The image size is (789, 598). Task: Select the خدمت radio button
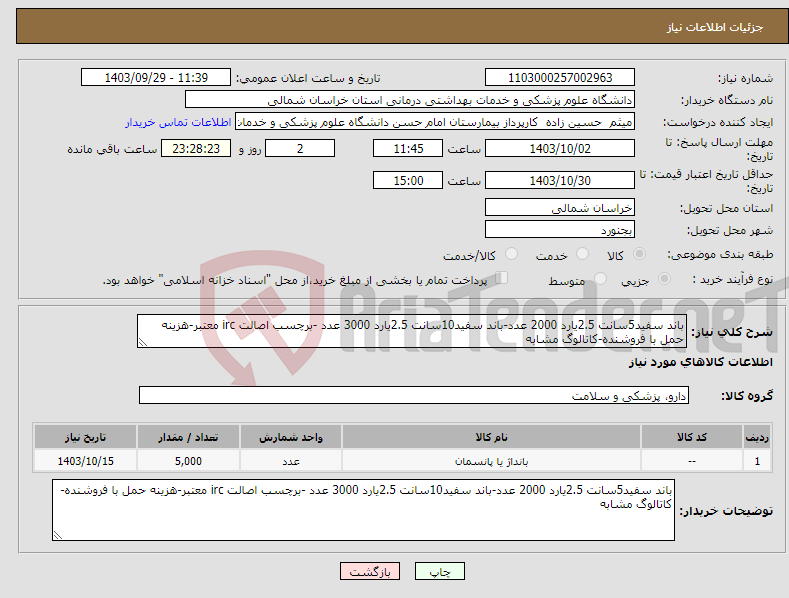point(582,254)
